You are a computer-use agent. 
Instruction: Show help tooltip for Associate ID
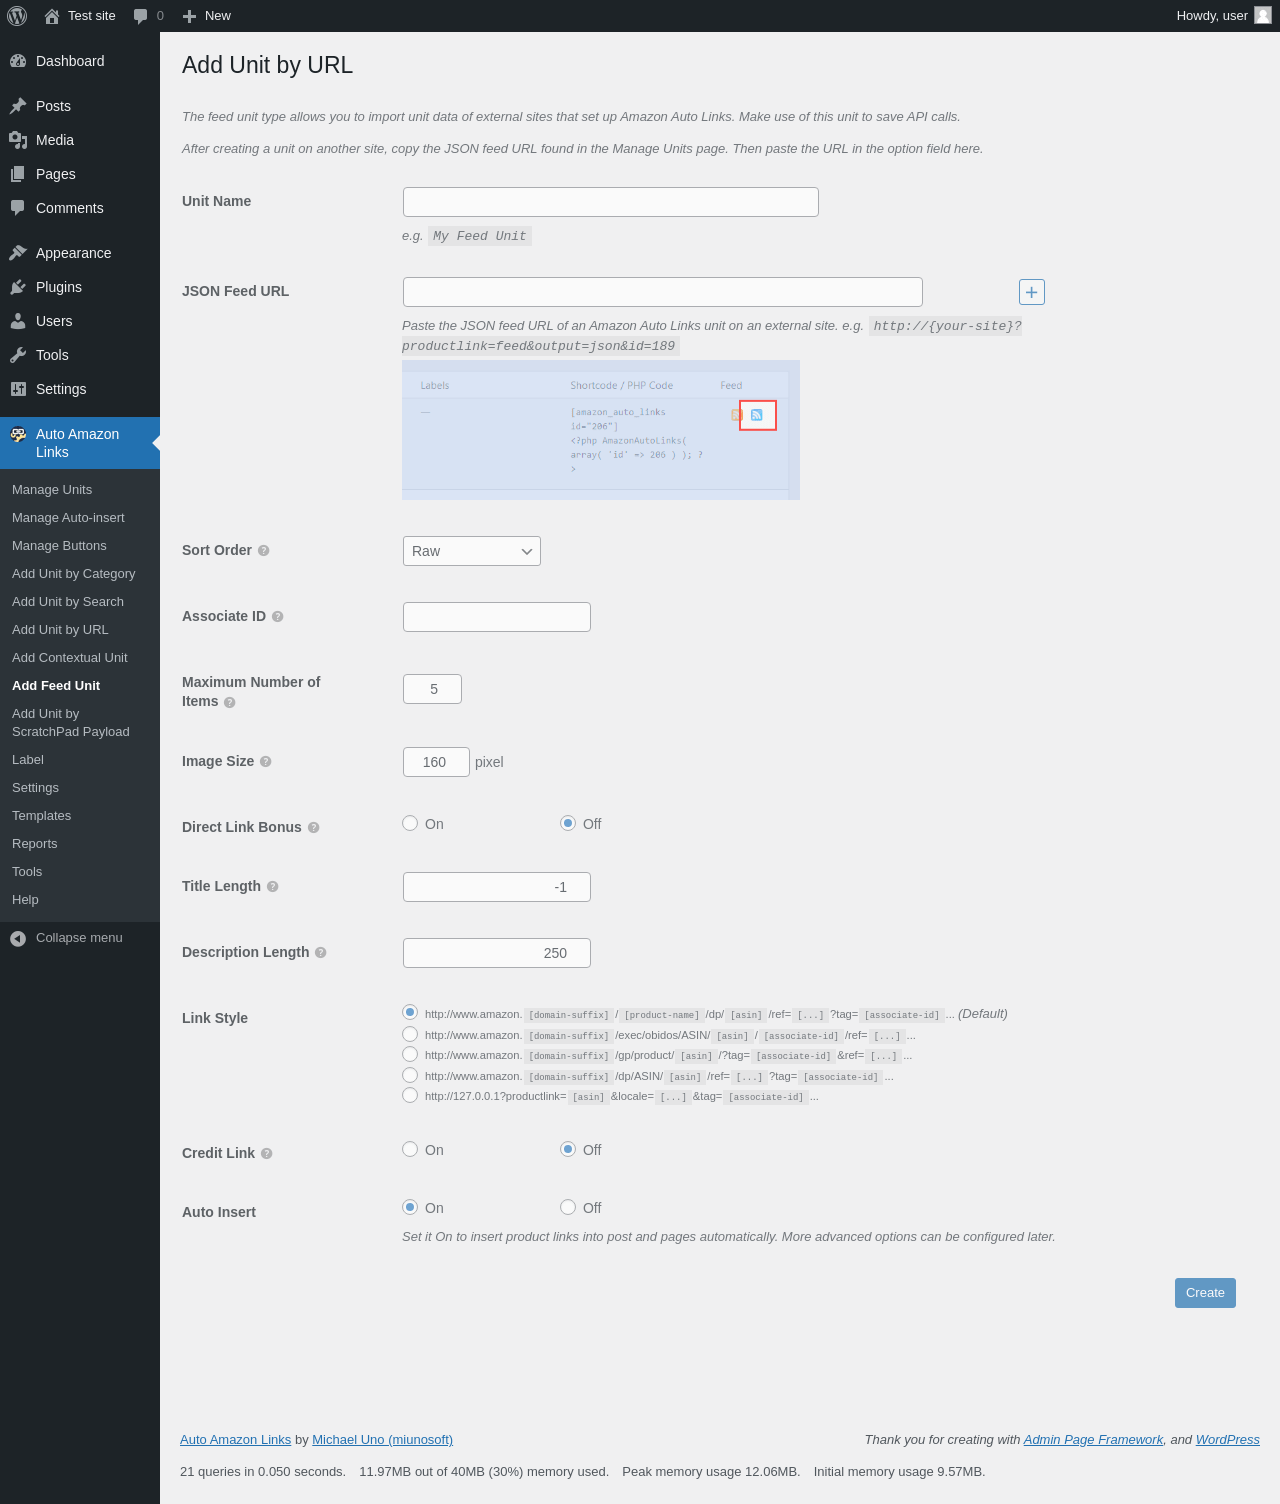278,617
